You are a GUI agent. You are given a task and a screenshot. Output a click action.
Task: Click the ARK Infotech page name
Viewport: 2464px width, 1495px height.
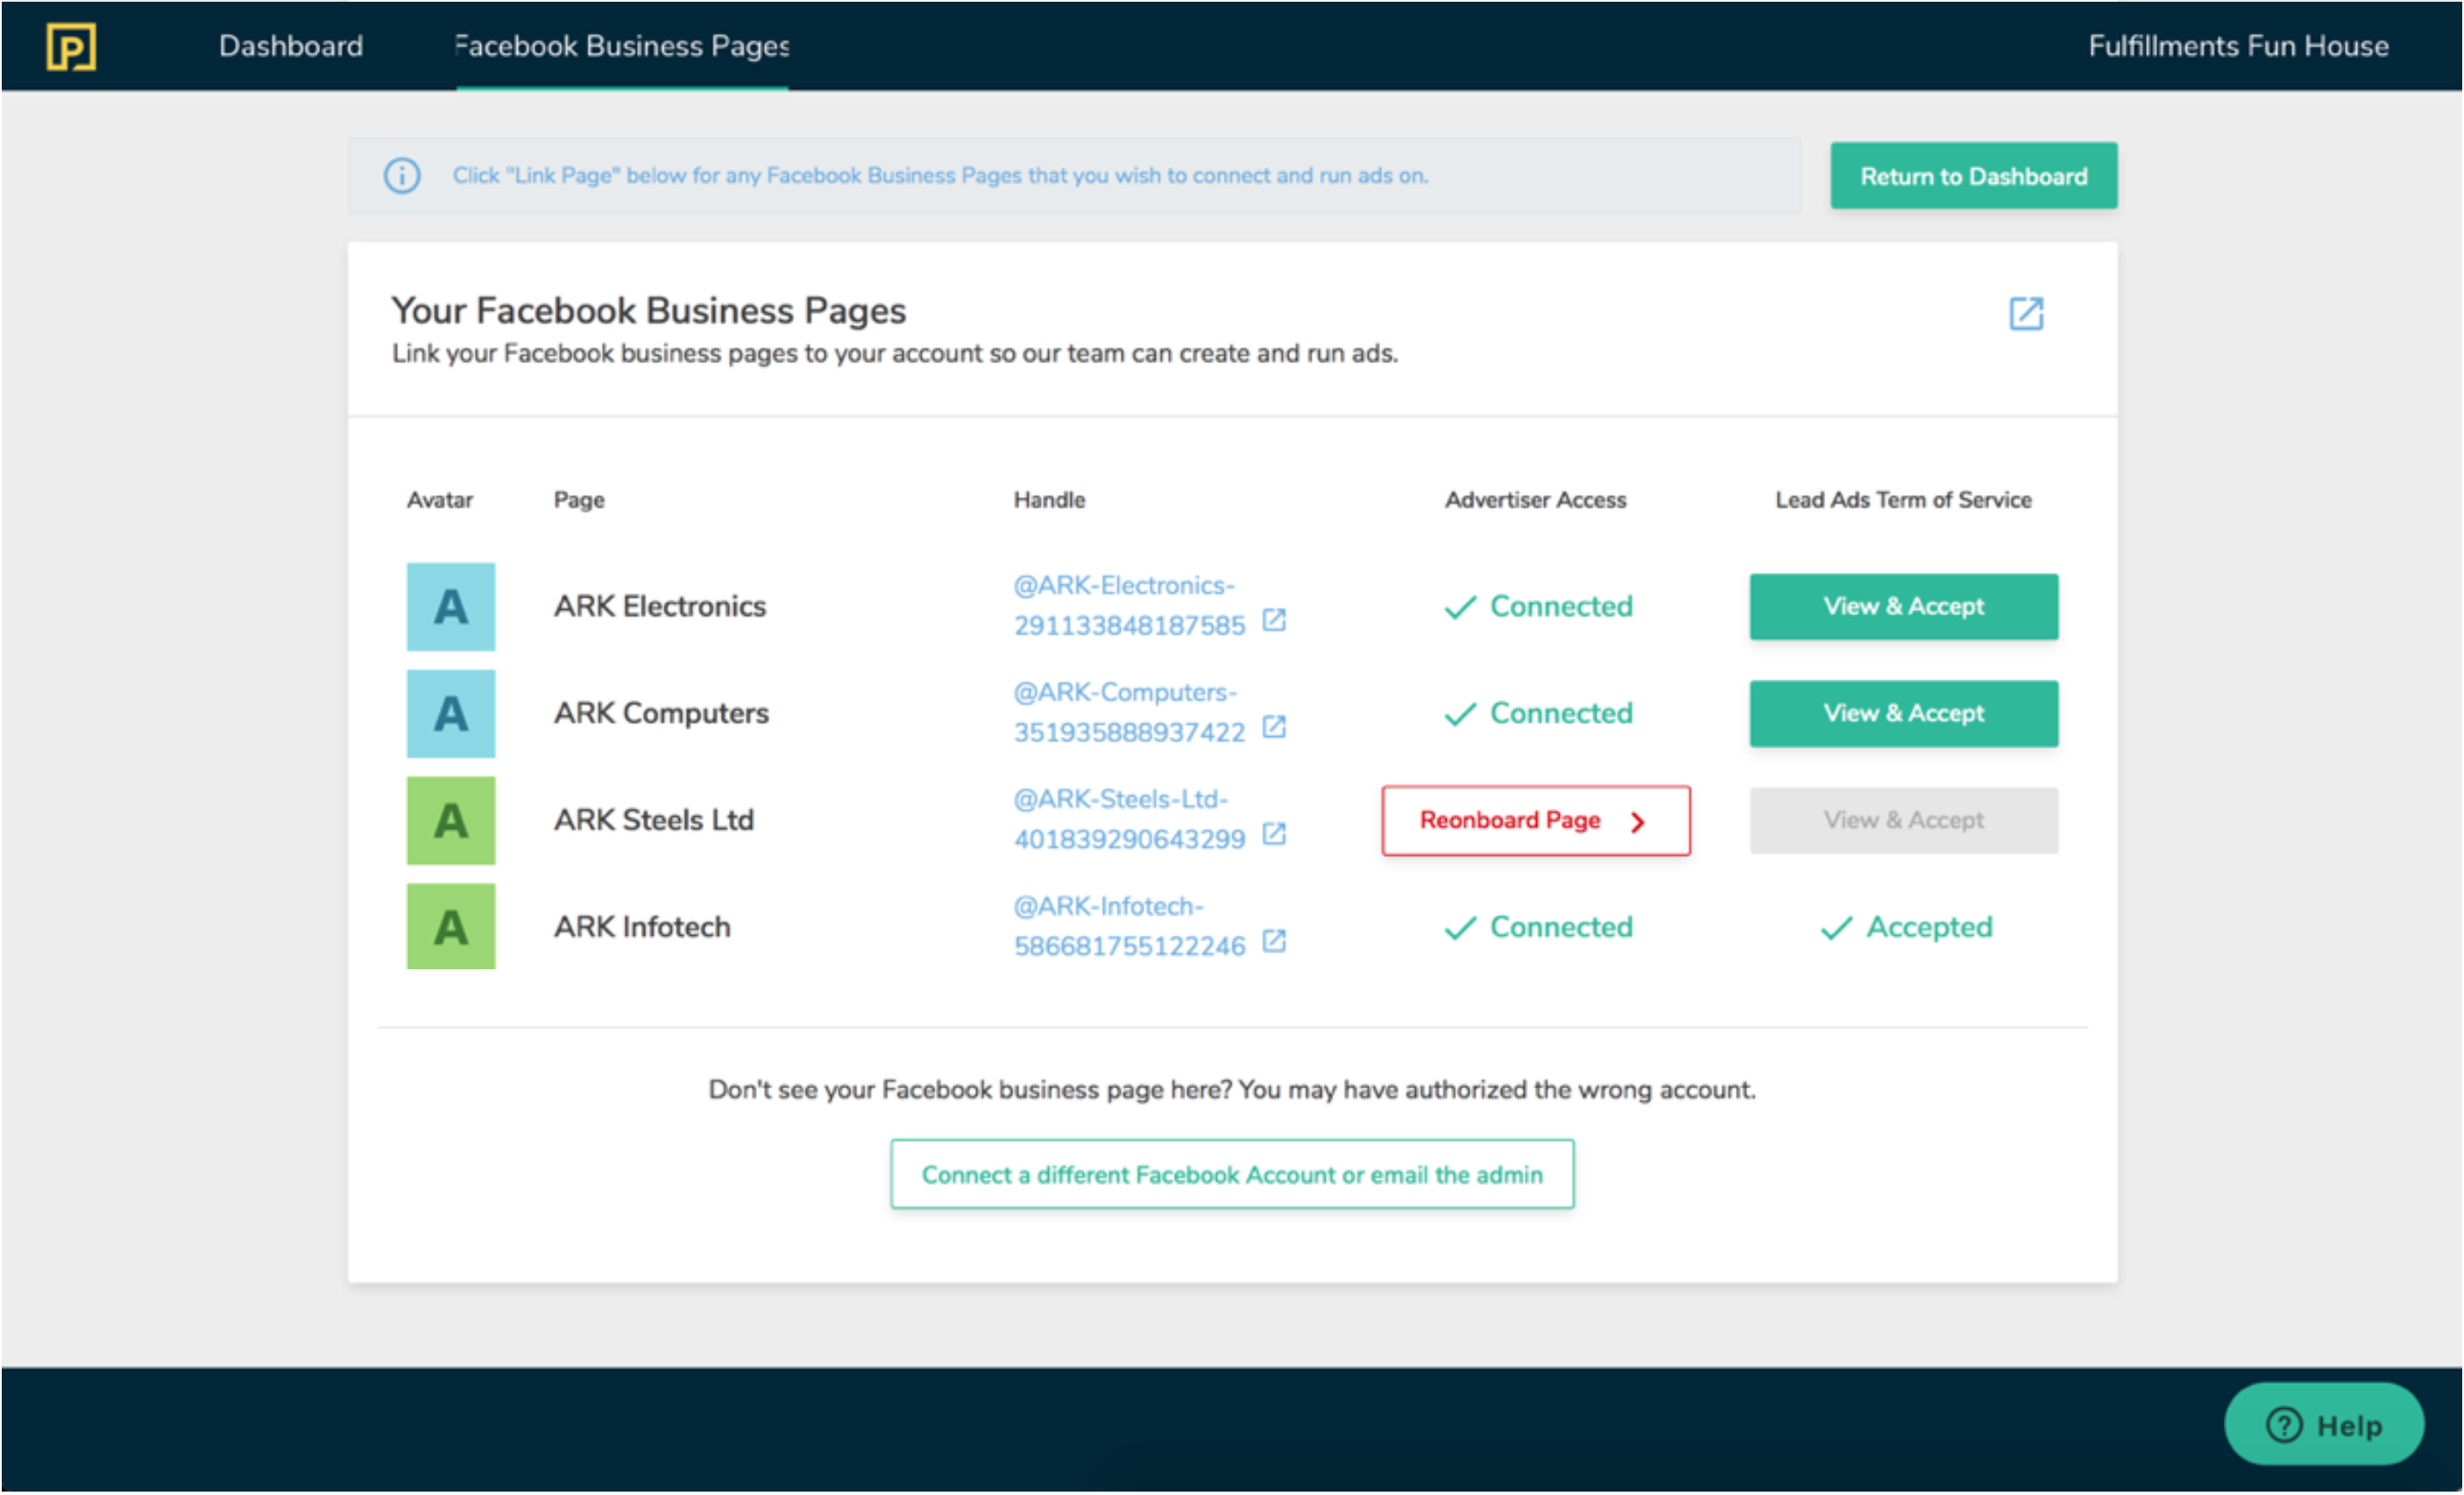coord(642,928)
